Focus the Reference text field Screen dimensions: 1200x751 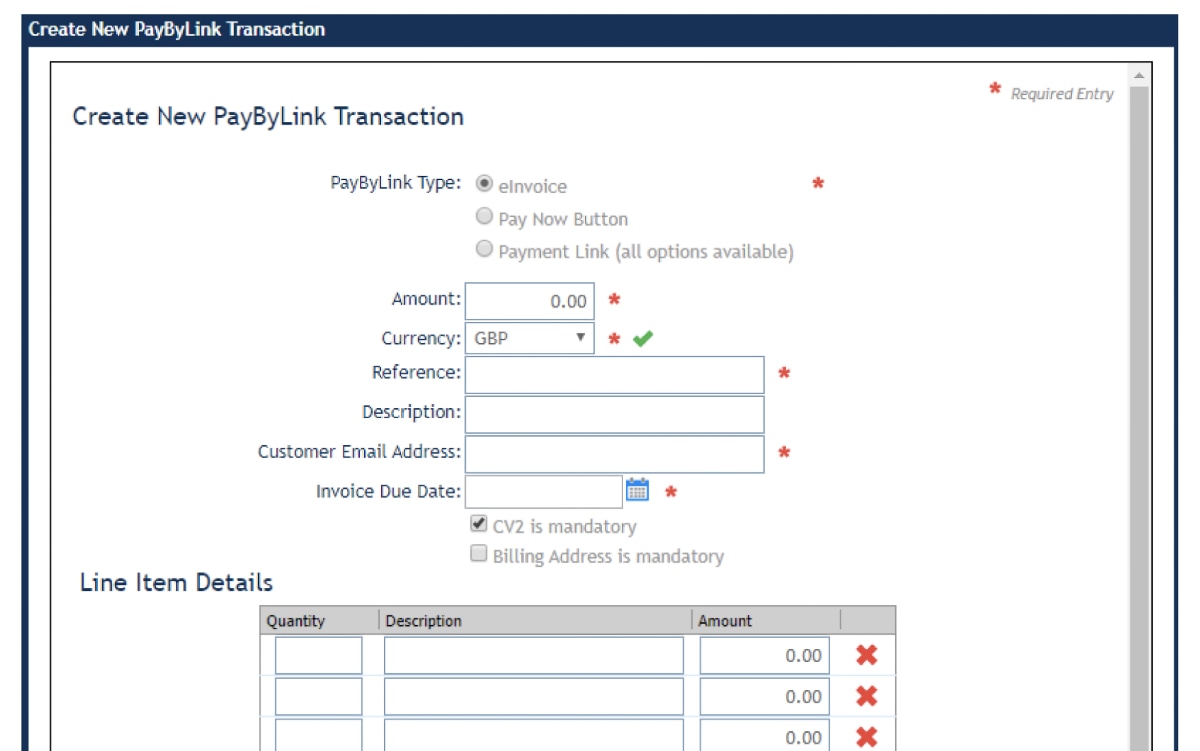tap(614, 374)
